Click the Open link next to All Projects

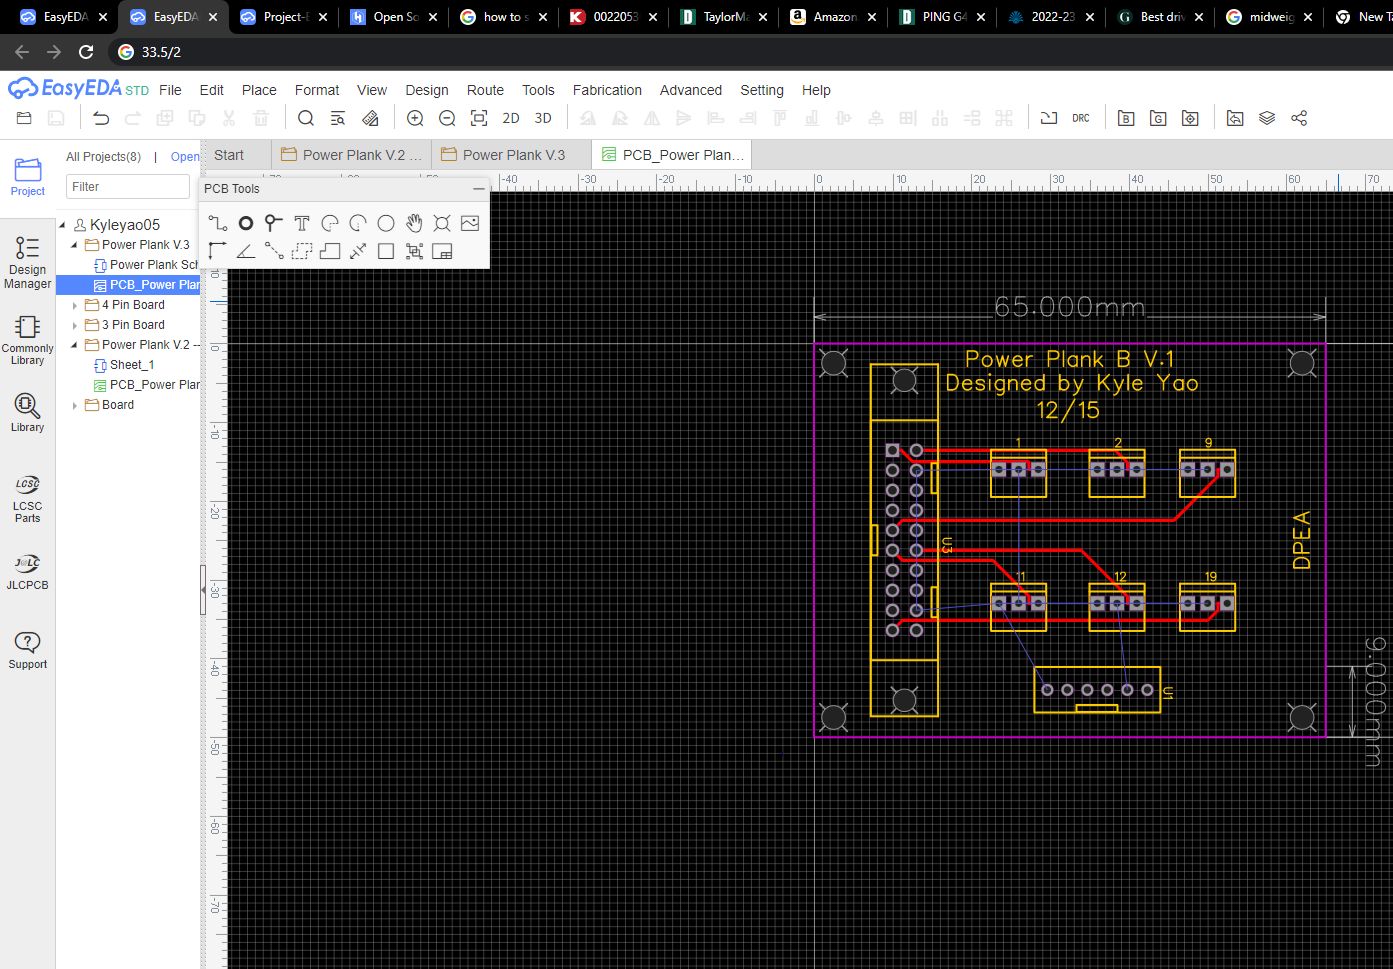tap(184, 156)
